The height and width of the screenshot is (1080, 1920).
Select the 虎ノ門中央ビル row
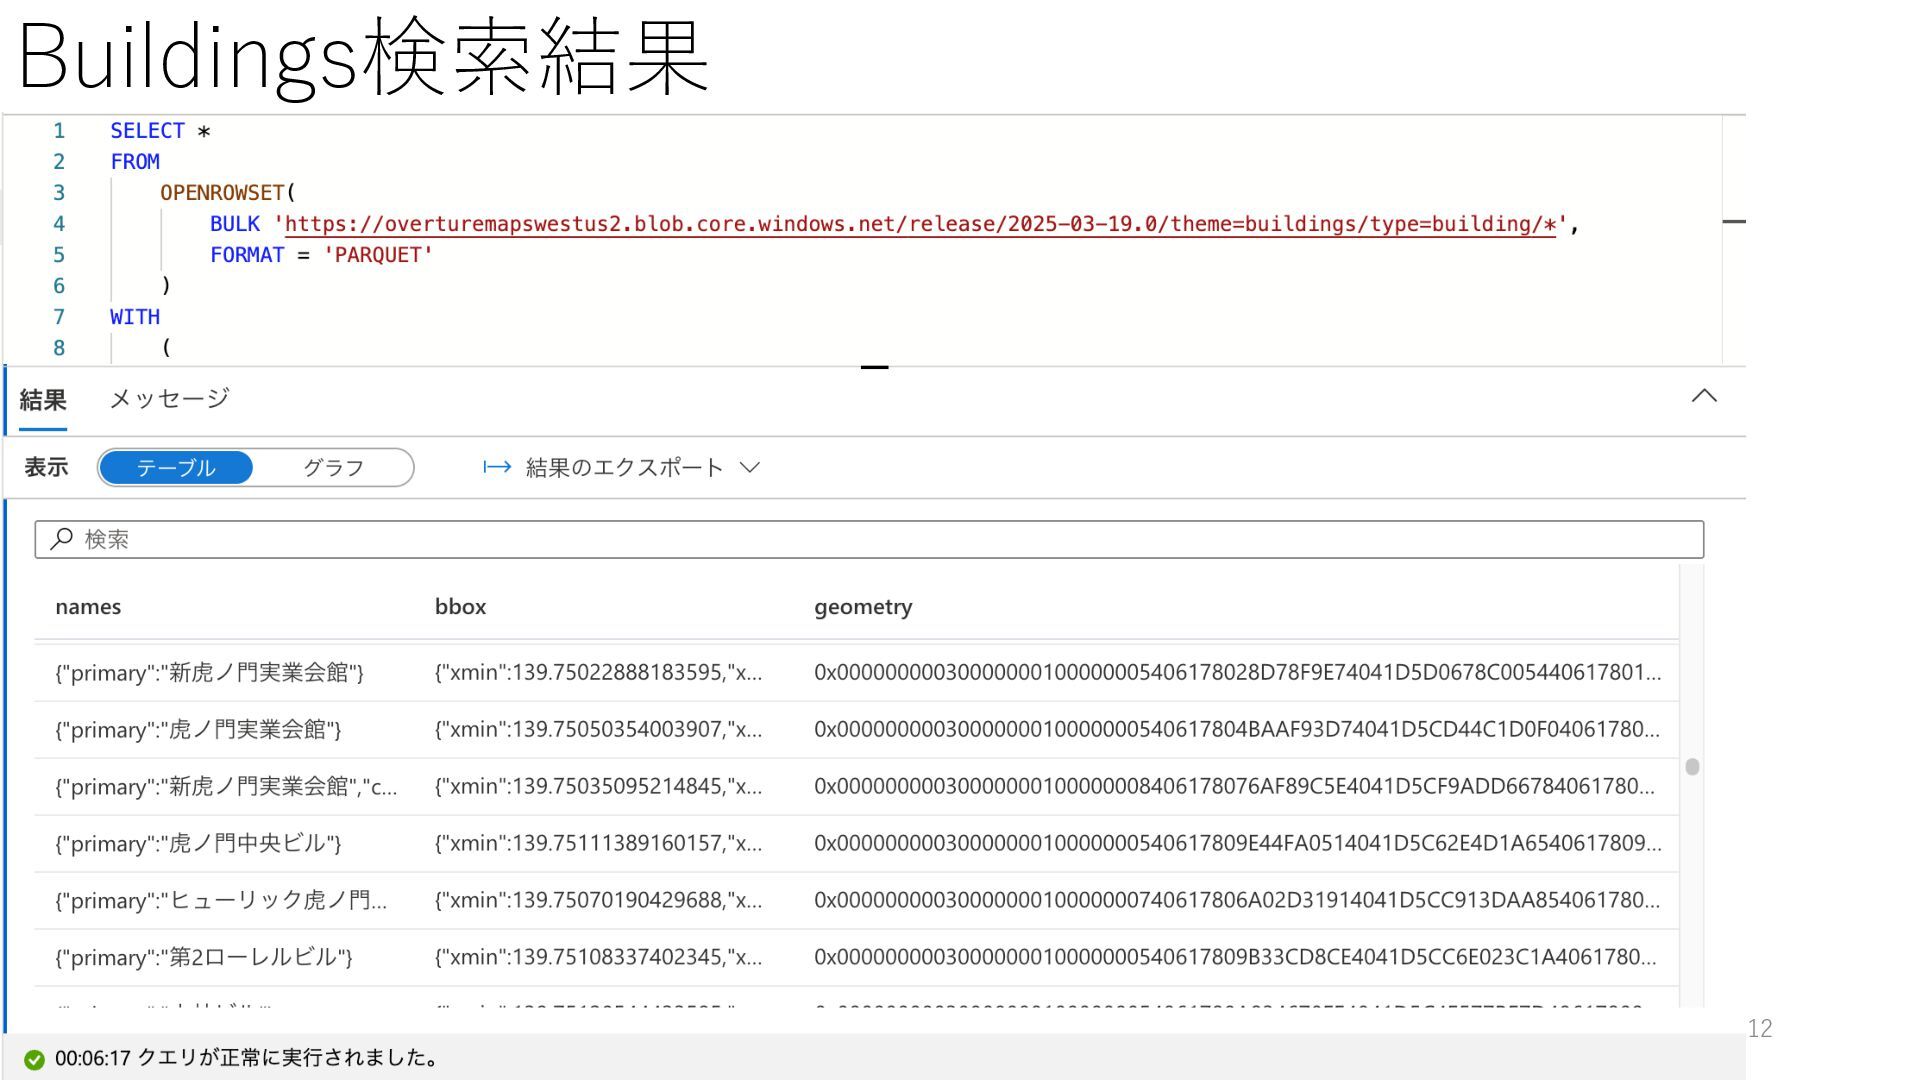[x=198, y=843]
